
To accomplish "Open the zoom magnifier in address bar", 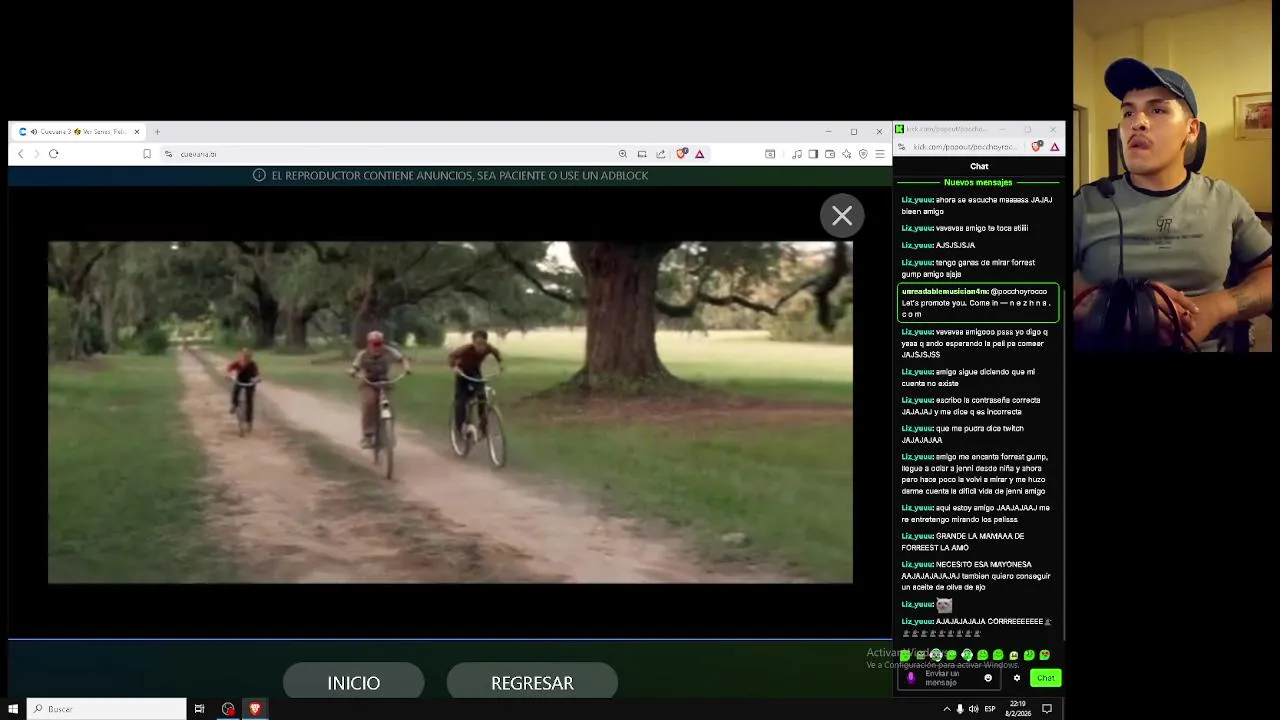I will pos(623,154).
